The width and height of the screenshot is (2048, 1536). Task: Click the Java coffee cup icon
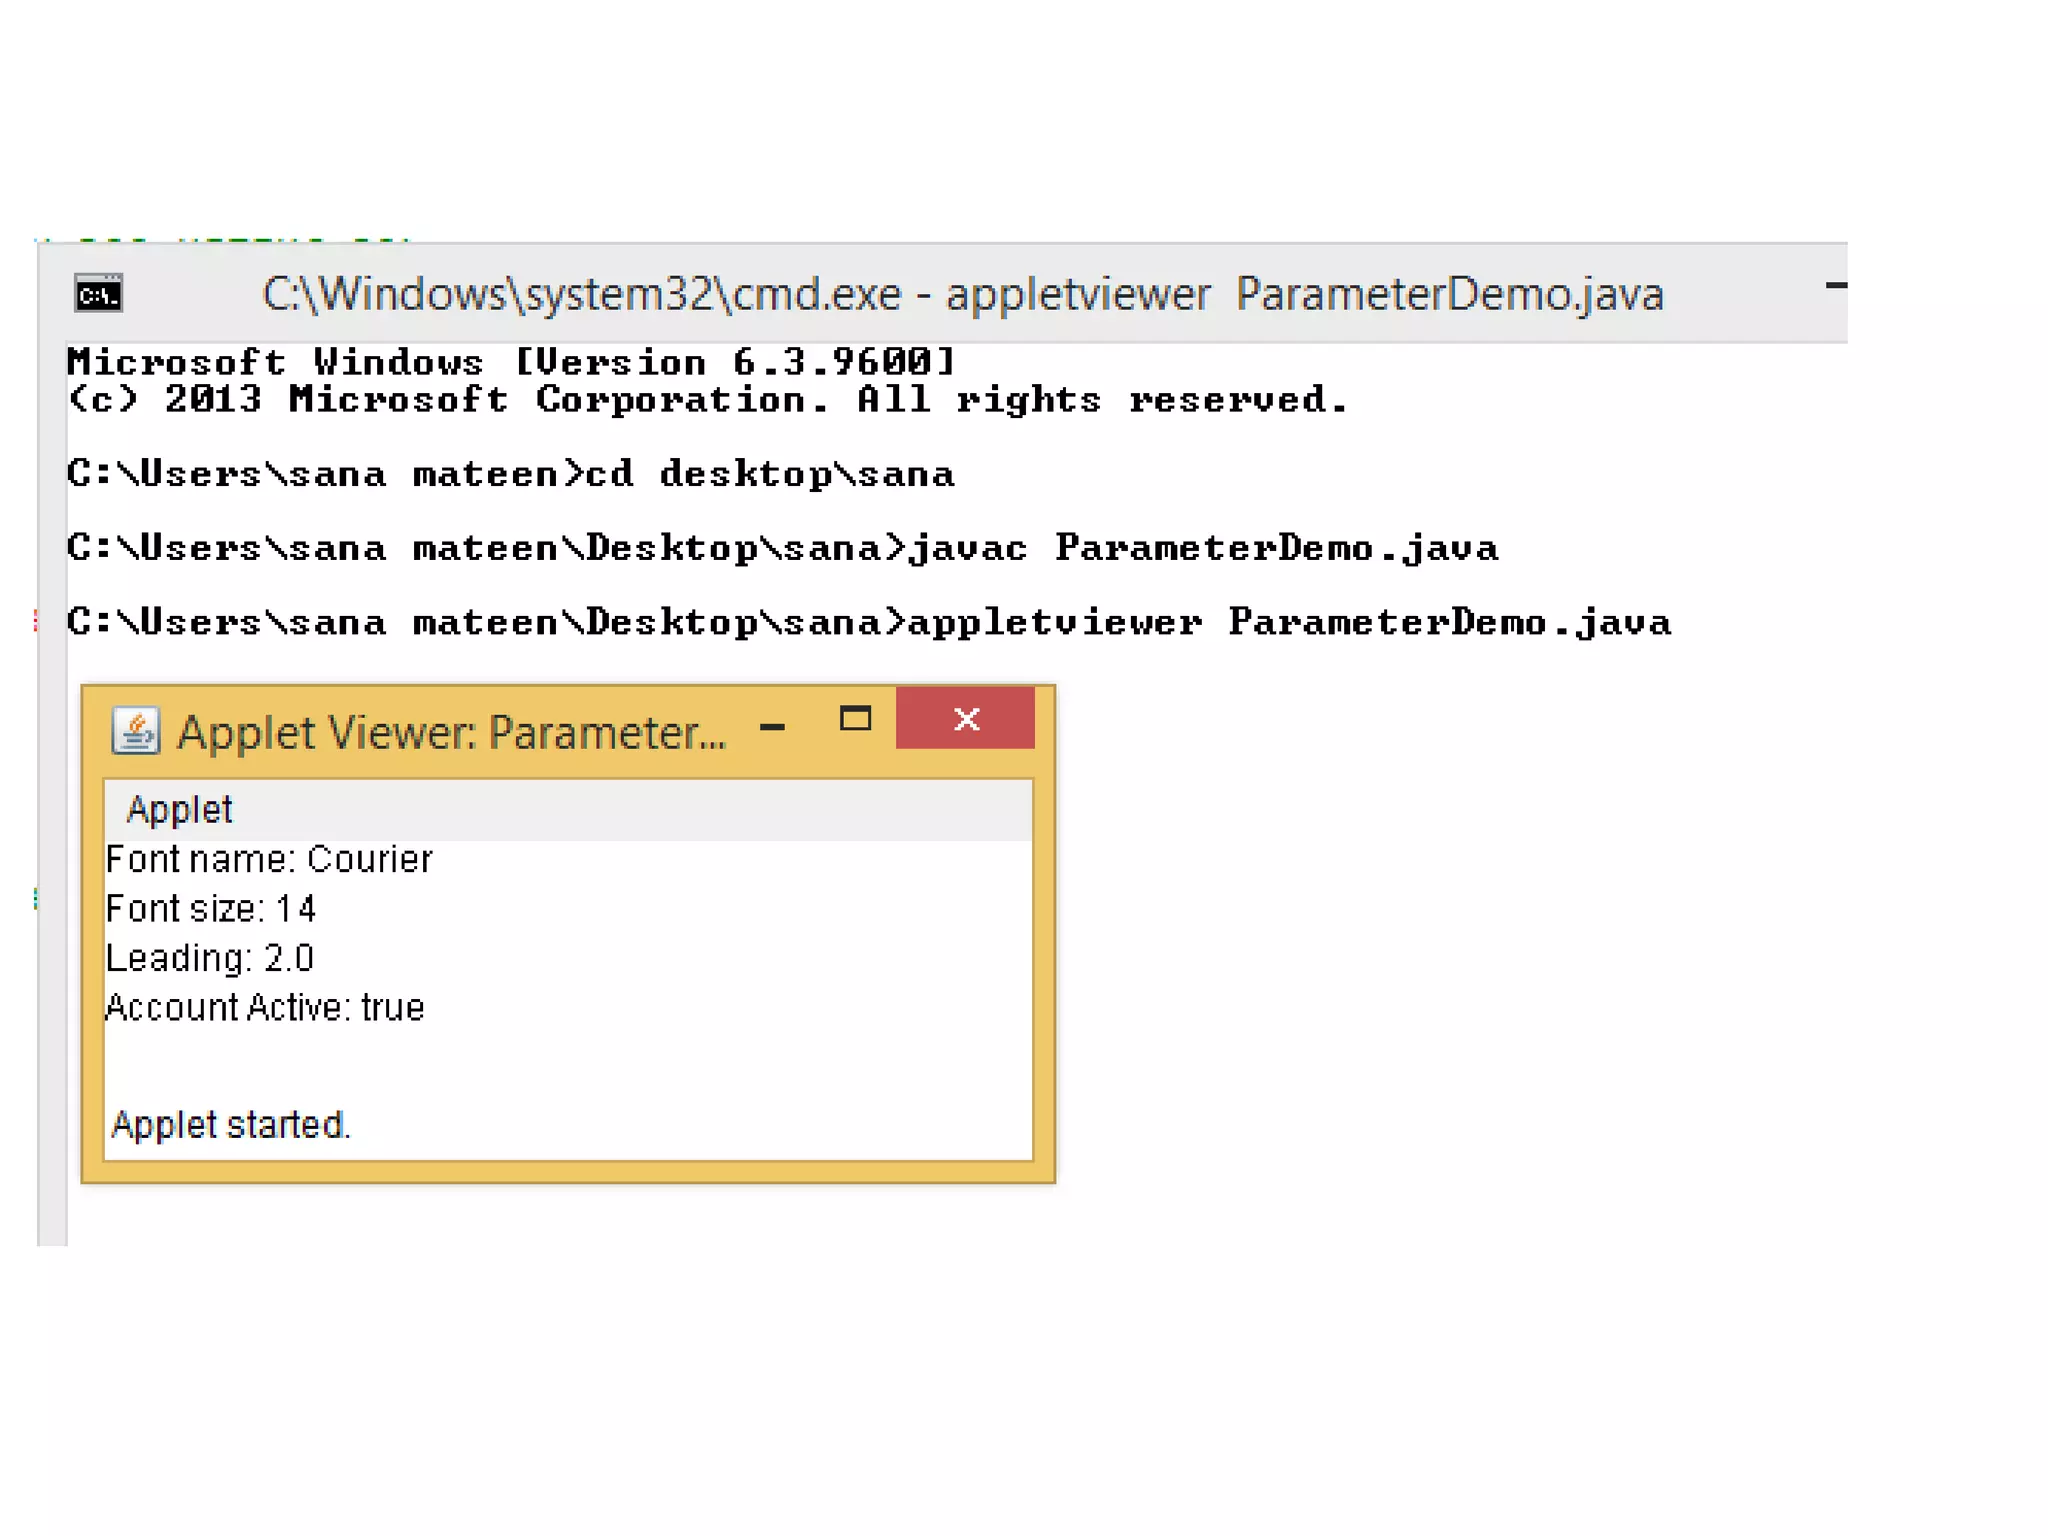coord(135,730)
